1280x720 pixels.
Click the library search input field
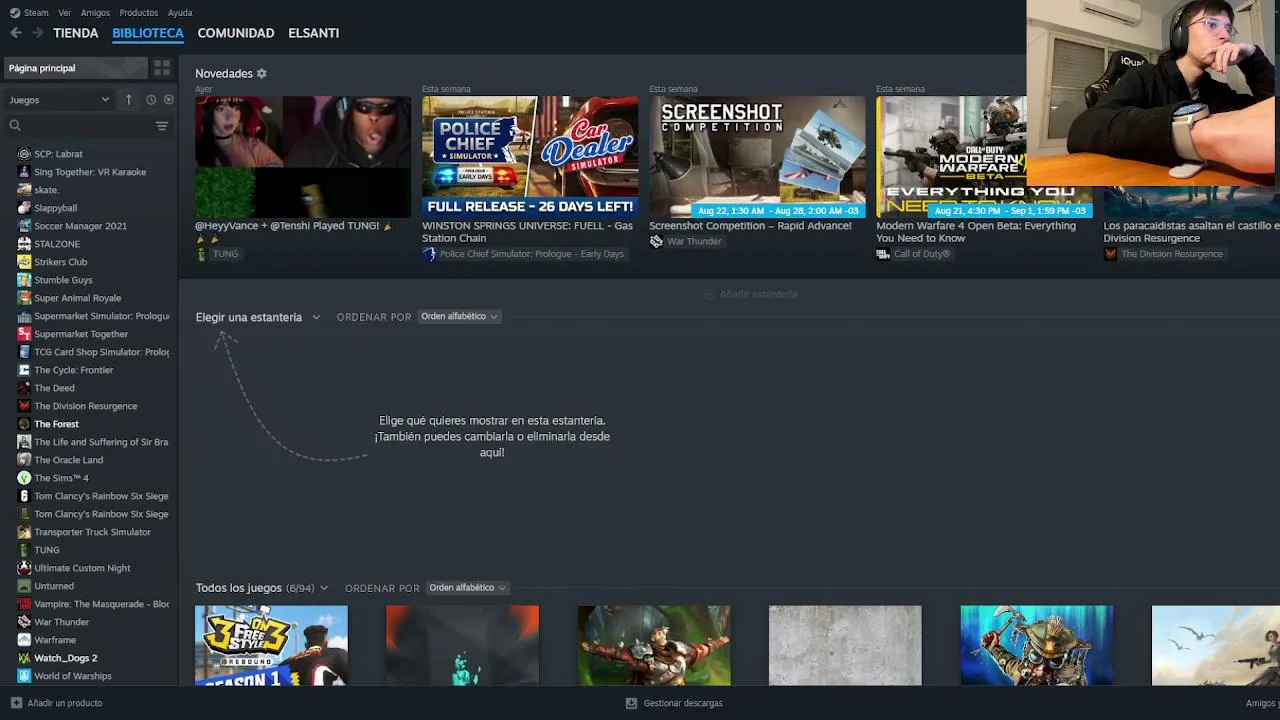[x=88, y=125]
